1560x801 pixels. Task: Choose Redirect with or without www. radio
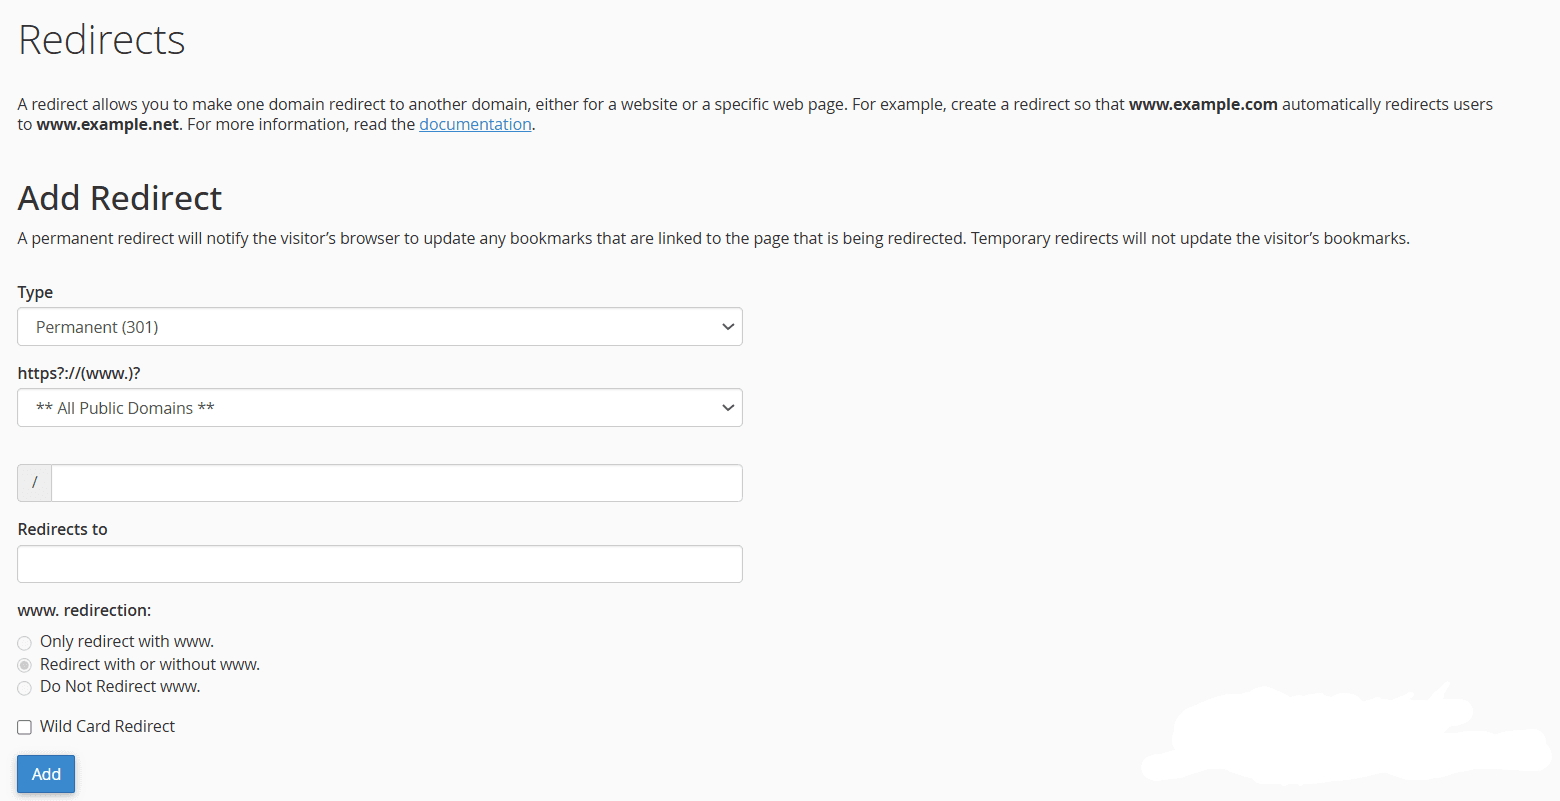[x=25, y=665]
